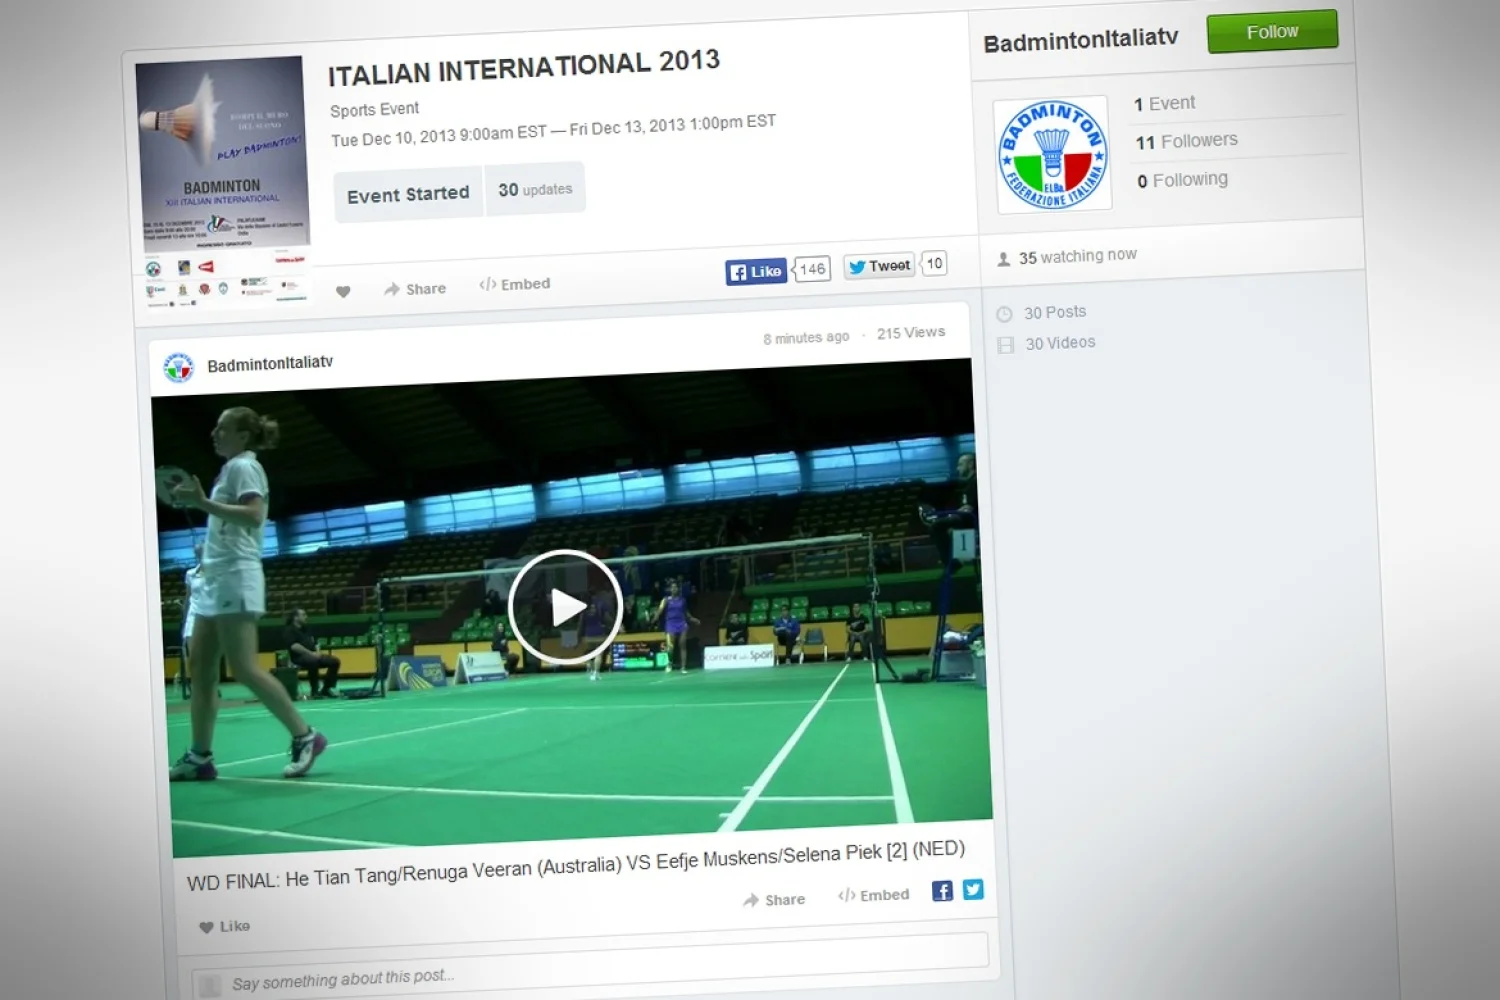
Task: Like the post with heart Like
Action: point(225,926)
